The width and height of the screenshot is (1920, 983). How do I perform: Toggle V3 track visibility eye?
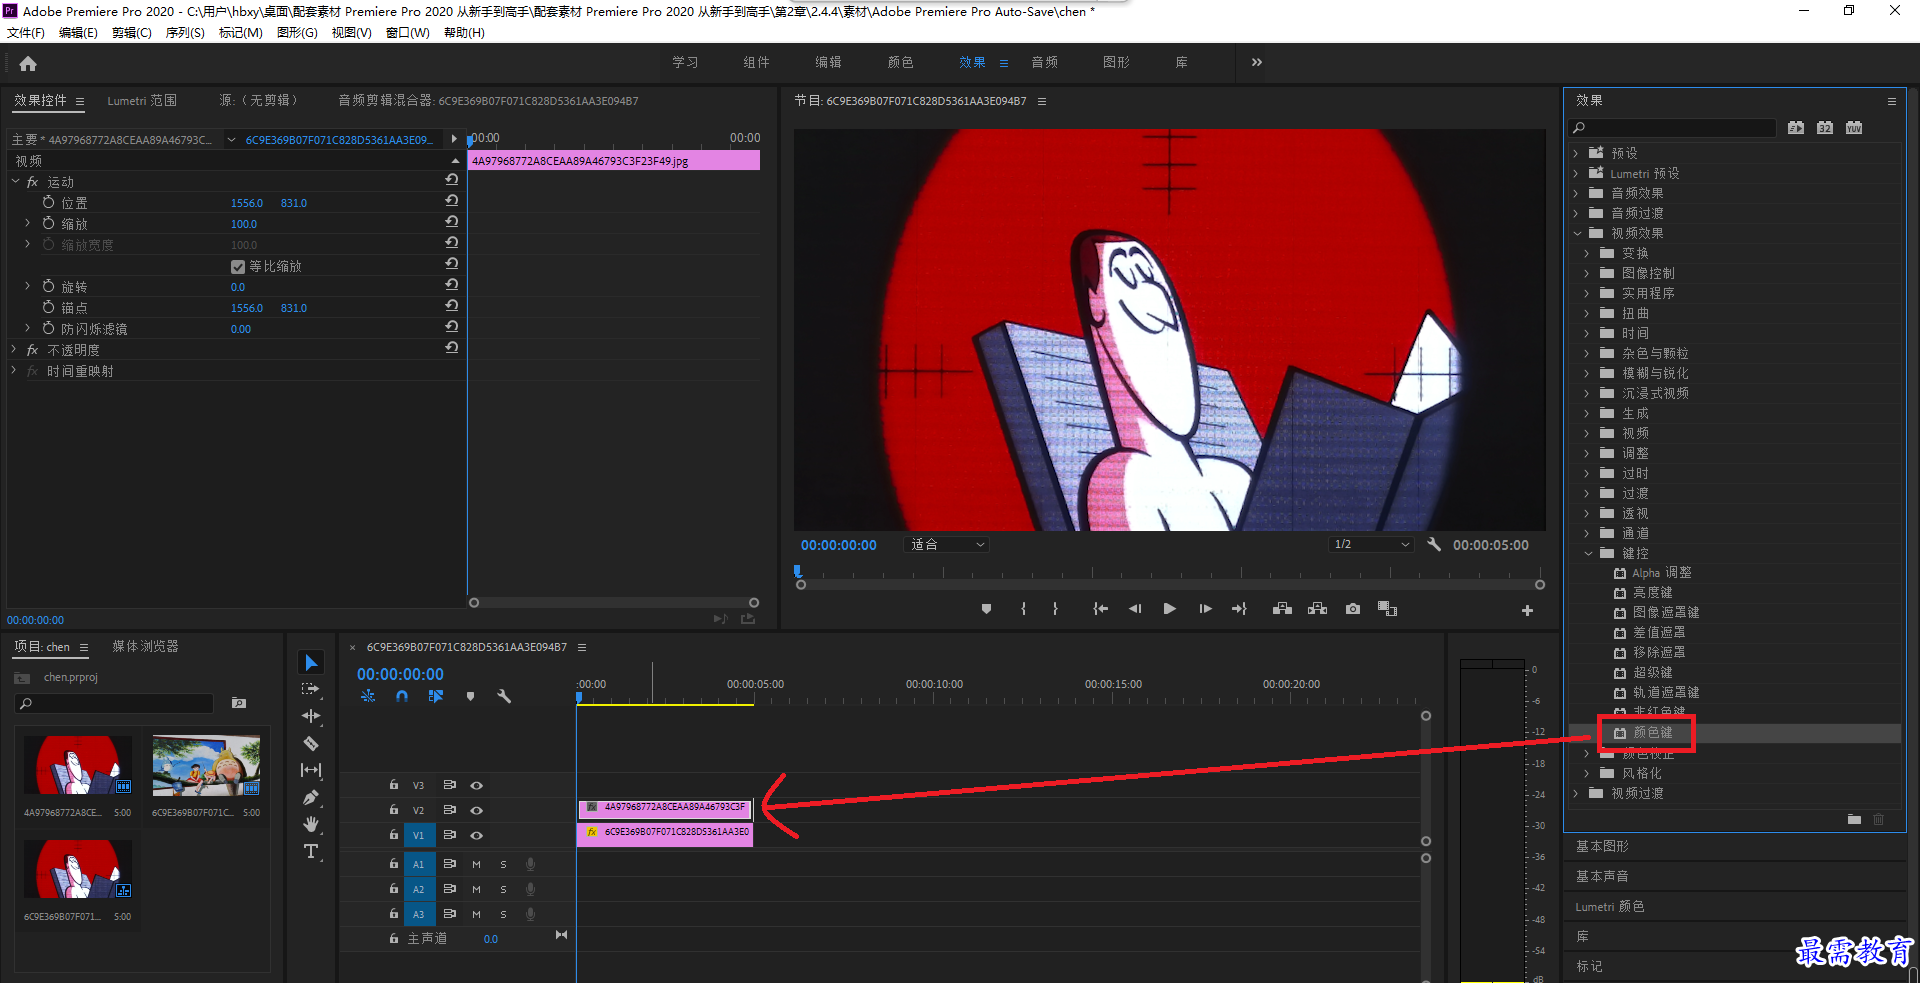[477, 785]
